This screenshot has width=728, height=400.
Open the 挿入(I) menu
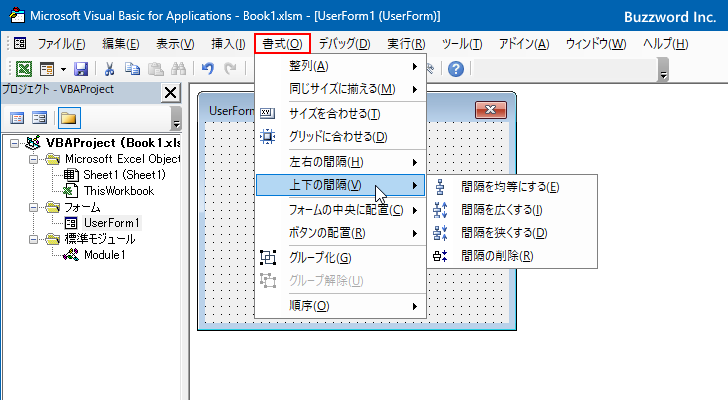tap(228, 44)
